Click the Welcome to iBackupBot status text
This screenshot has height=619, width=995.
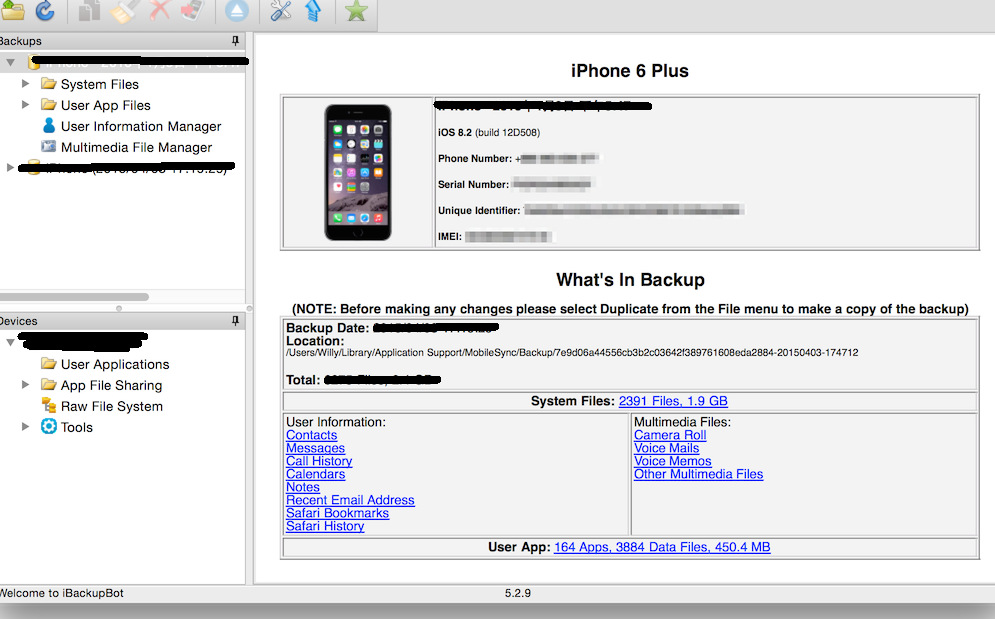(62, 593)
